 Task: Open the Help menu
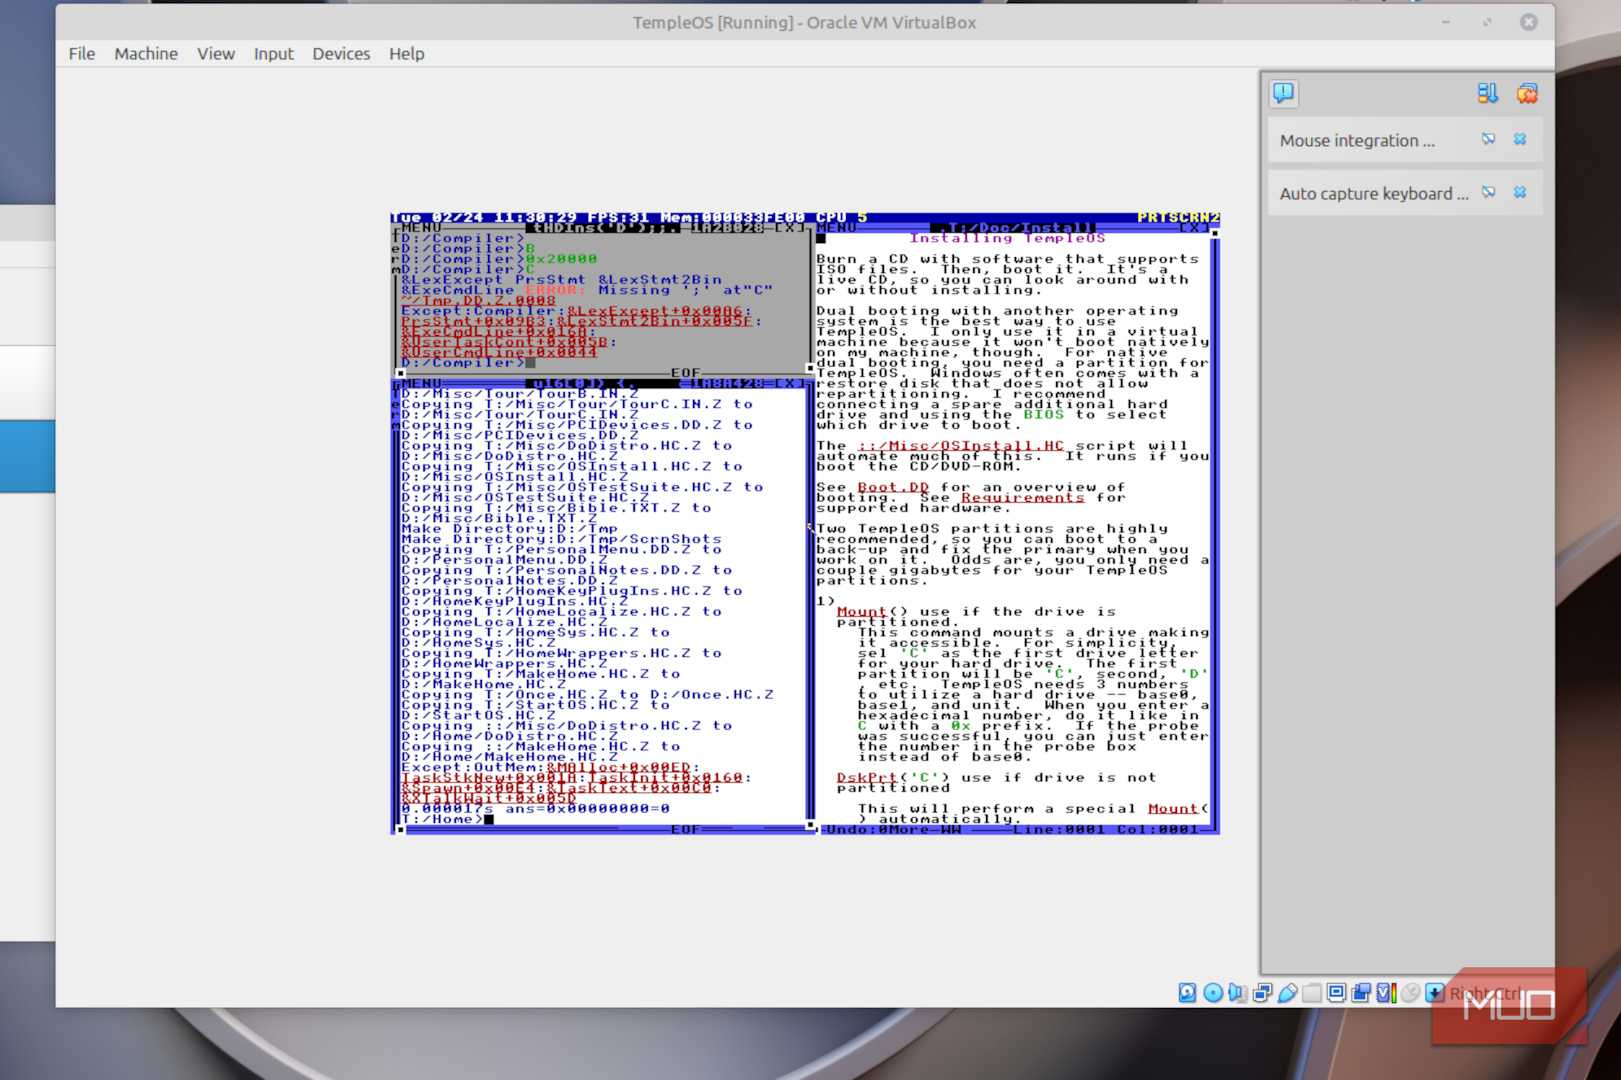[406, 54]
